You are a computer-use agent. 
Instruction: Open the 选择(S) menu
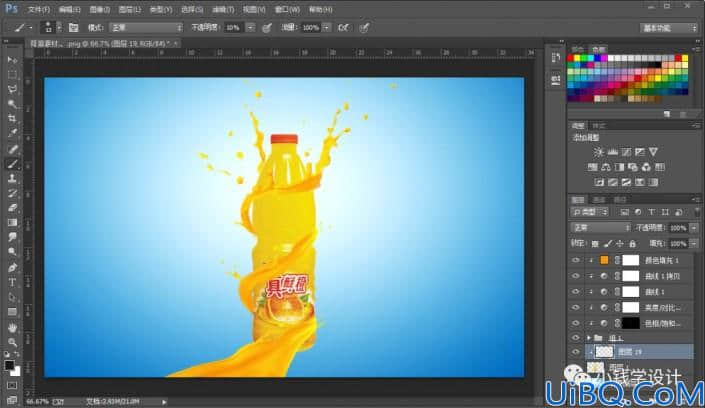click(x=192, y=9)
